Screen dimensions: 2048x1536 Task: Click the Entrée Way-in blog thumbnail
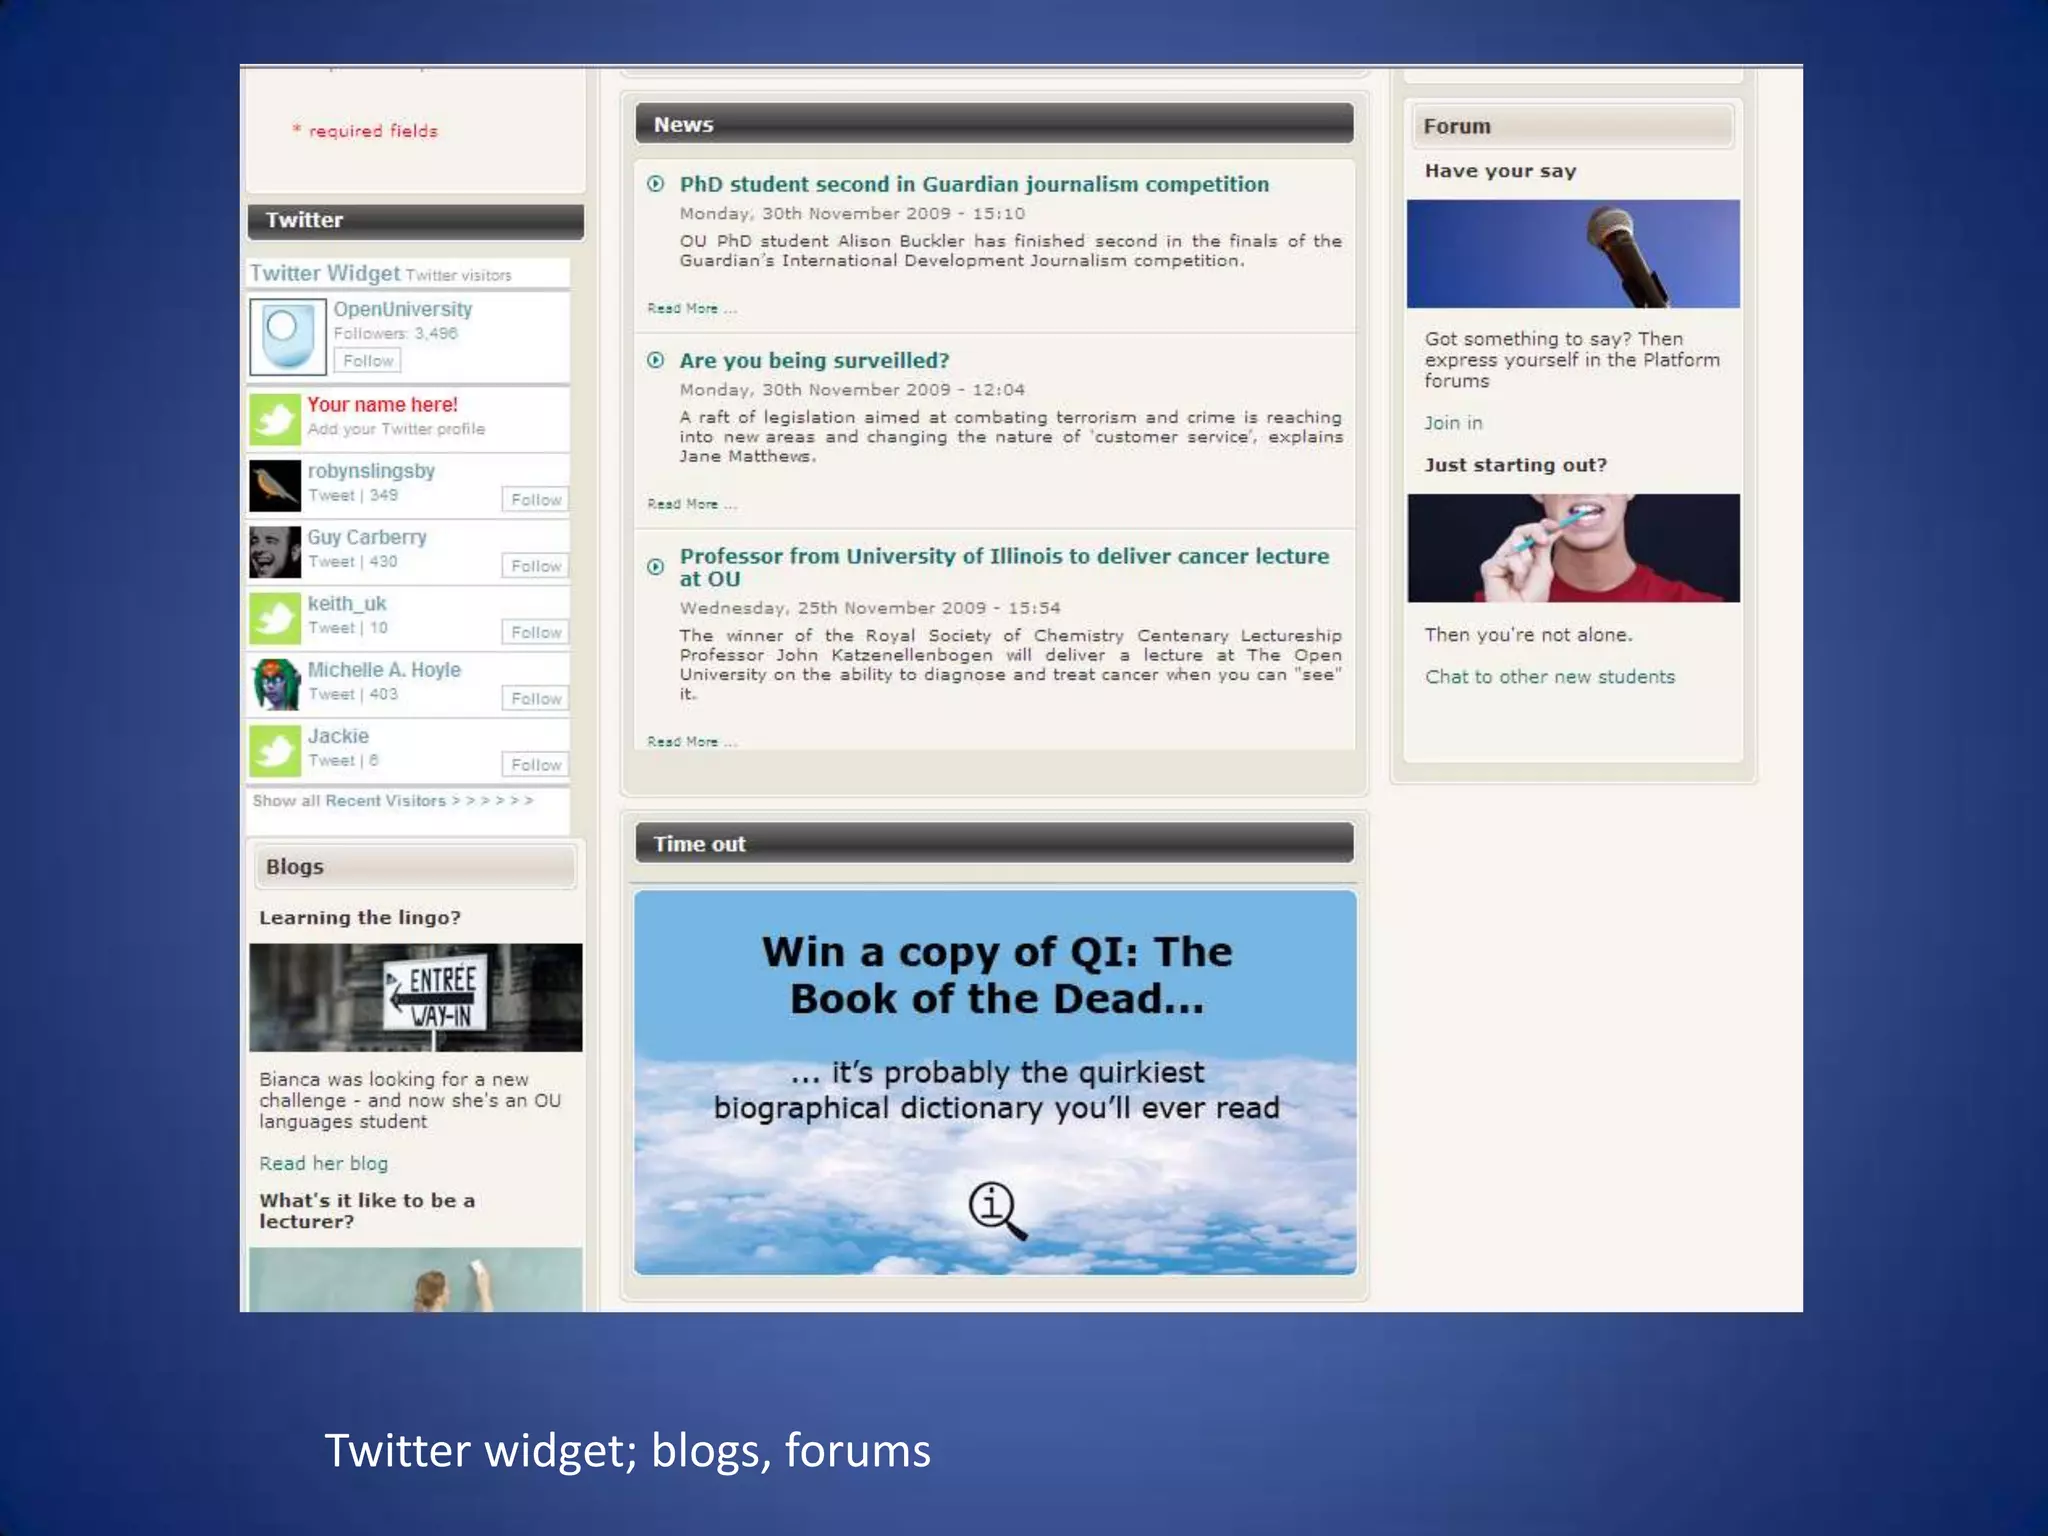point(415,997)
